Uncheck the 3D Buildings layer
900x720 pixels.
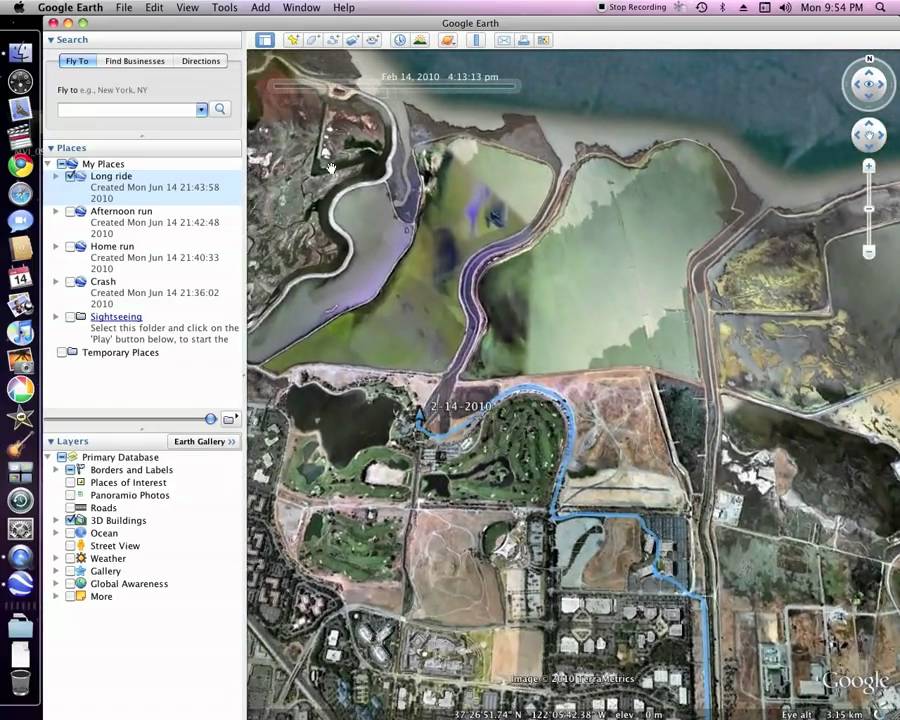tap(70, 521)
